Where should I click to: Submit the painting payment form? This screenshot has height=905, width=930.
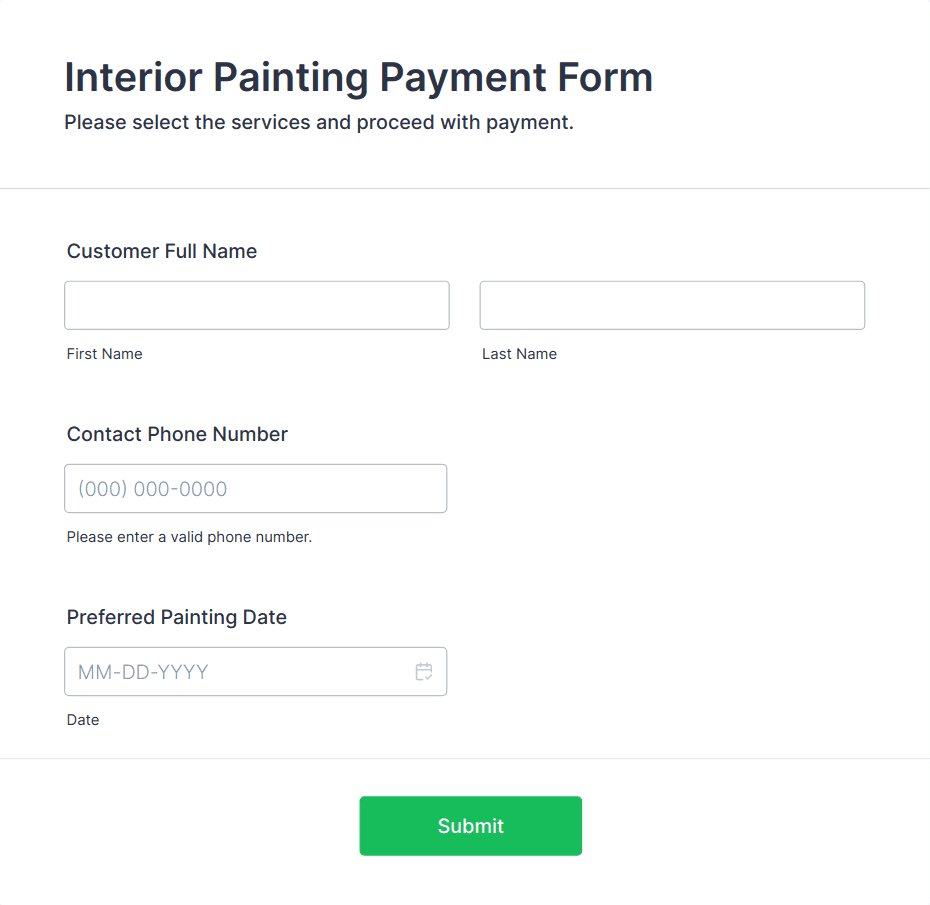tap(470, 826)
